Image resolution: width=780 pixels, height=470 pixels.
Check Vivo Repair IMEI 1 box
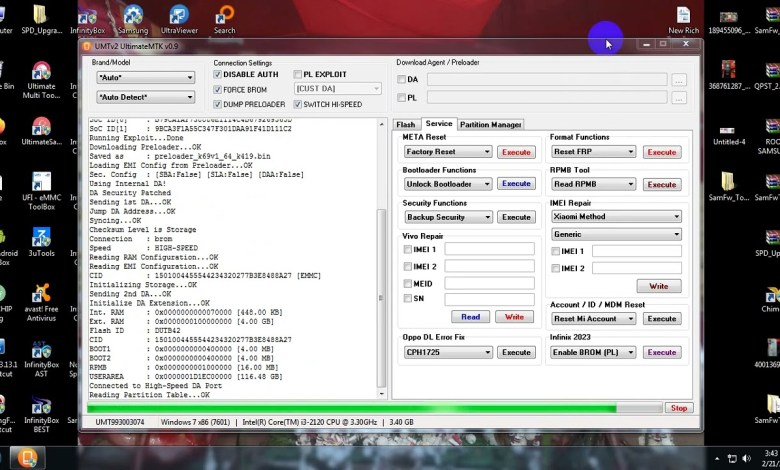click(x=408, y=249)
